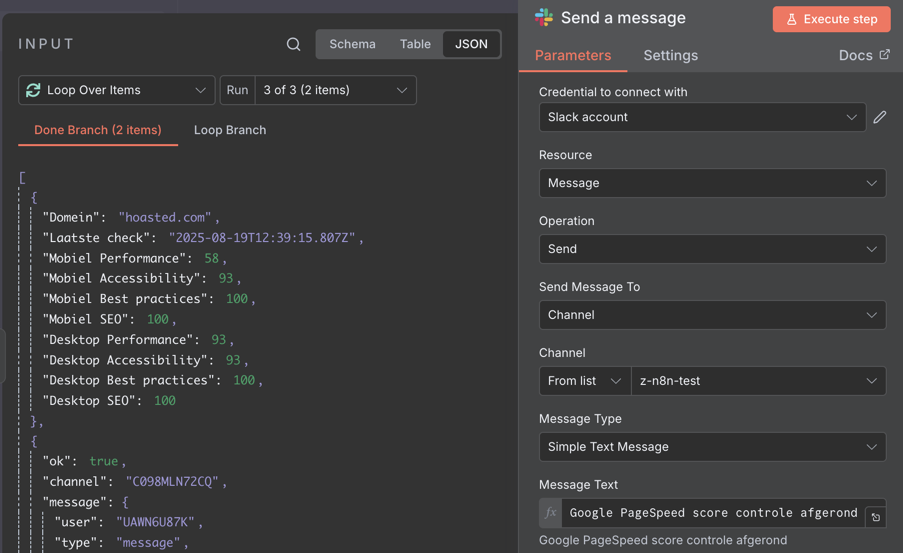Click the "Desktop Best practices" key
Viewport: 903px width, 553px height.
tap(128, 380)
